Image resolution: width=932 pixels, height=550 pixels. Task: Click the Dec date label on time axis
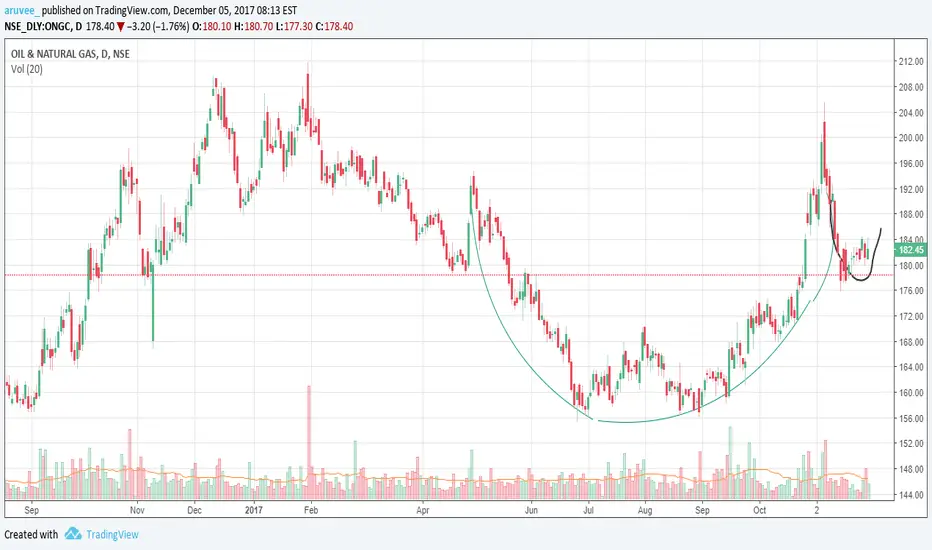point(194,510)
